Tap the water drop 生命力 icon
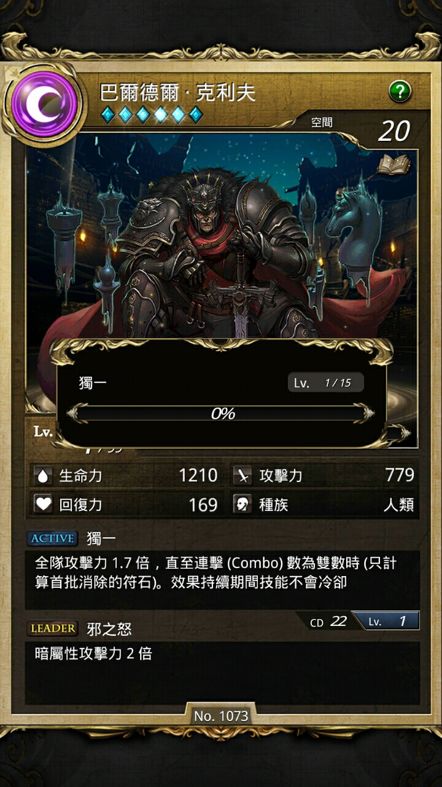Image resolution: width=442 pixels, height=787 pixels. pos(44,475)
